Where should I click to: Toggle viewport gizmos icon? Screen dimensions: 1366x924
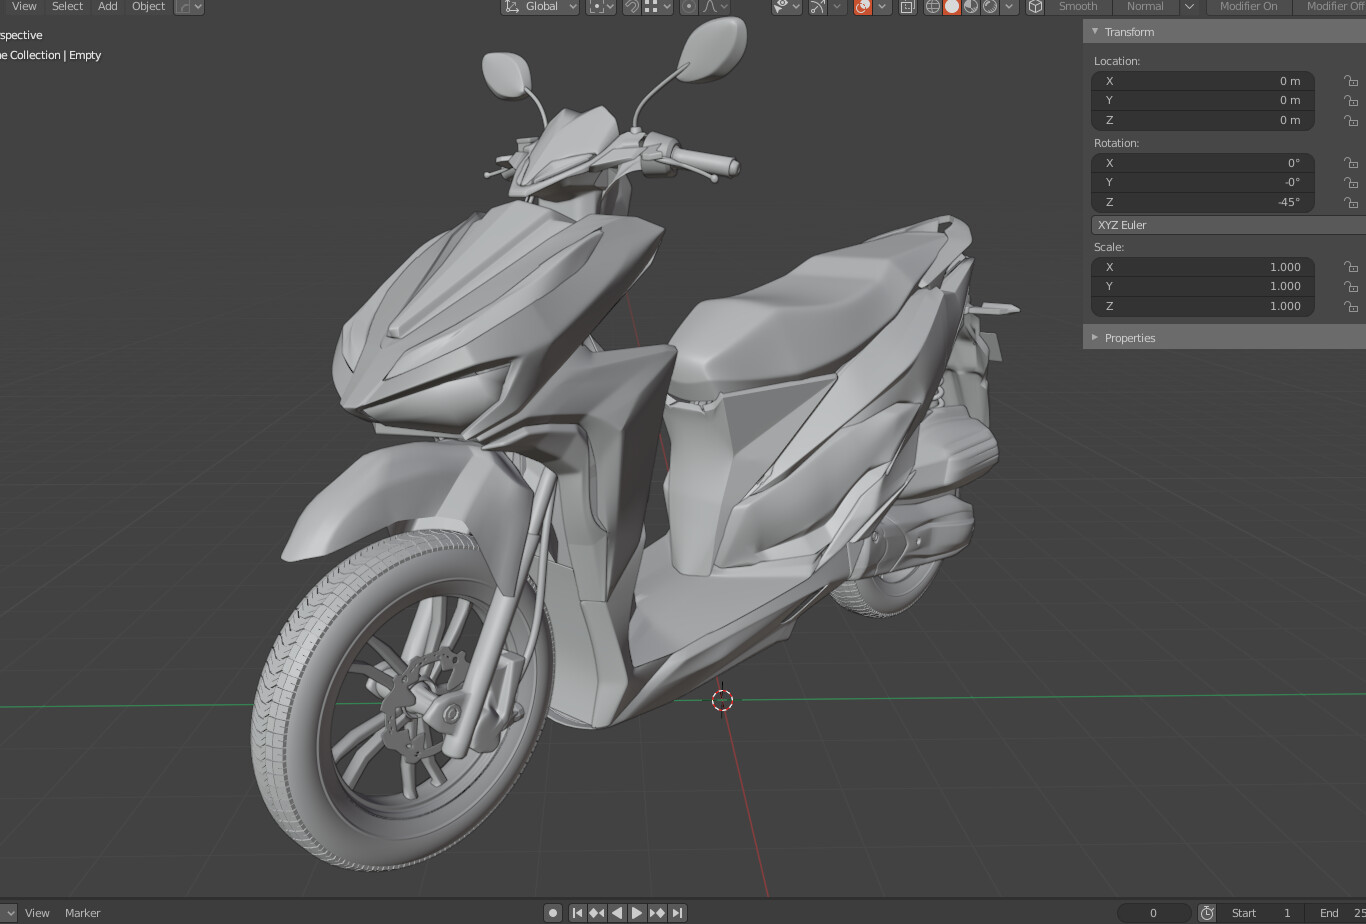click(x=818, y=6)
